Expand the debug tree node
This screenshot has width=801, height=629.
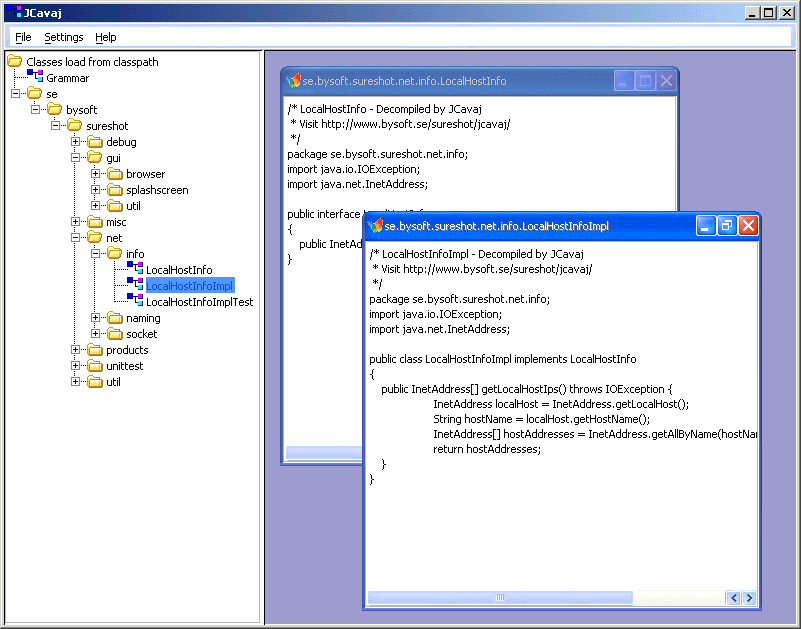(75, 142)
